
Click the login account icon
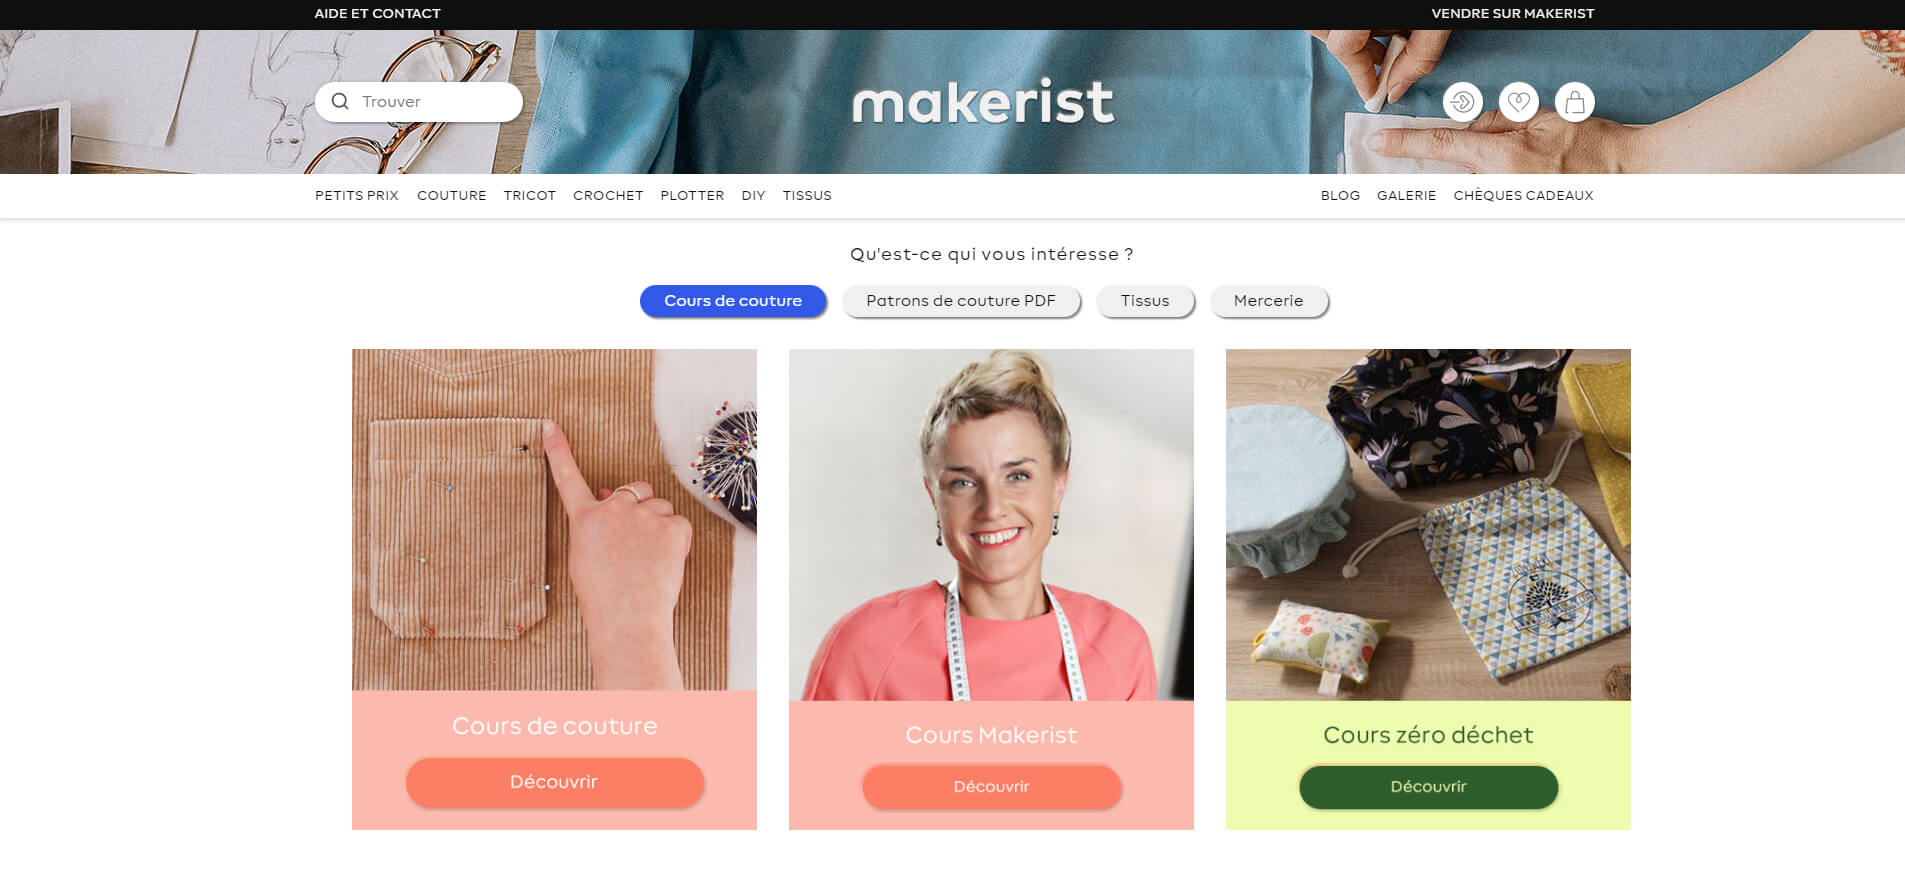pos(1462,102)
